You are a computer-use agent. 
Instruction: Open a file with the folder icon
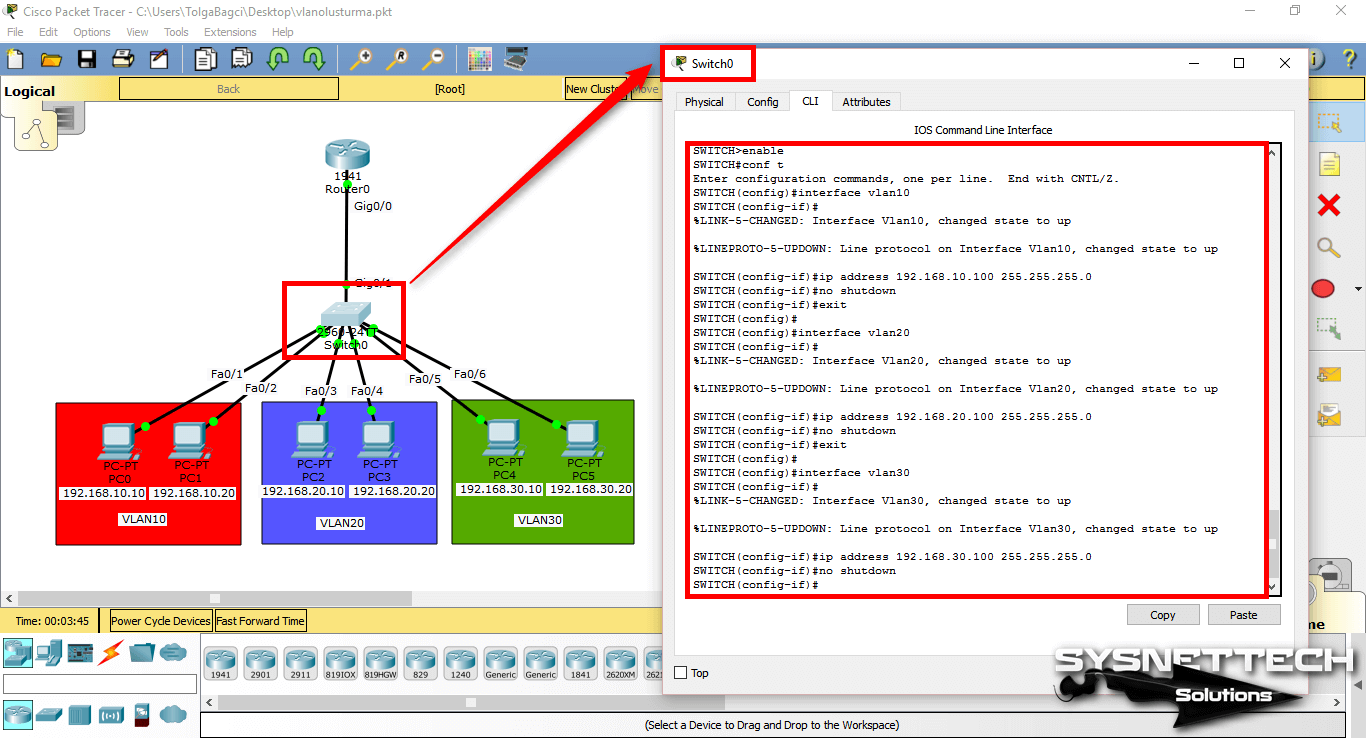click(51, 59)
